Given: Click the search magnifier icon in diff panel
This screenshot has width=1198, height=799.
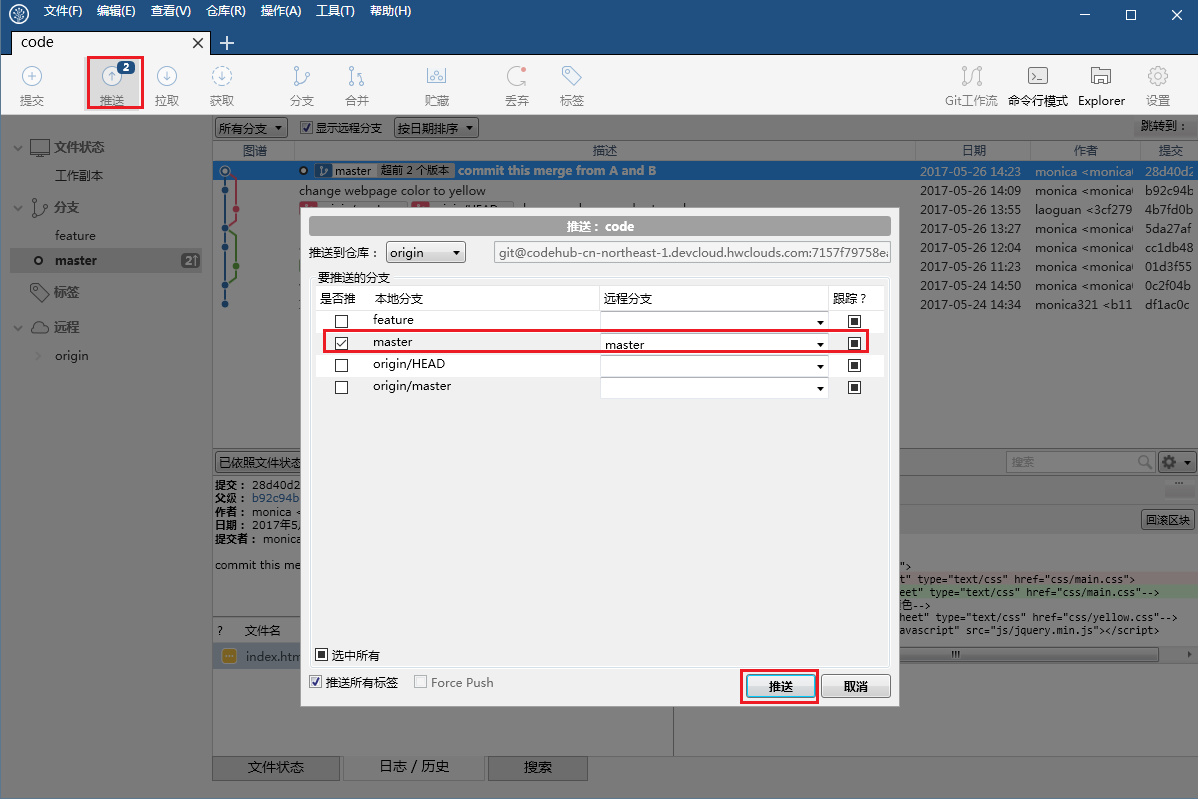Looking at the screenshot, I should click(1144, 461).
